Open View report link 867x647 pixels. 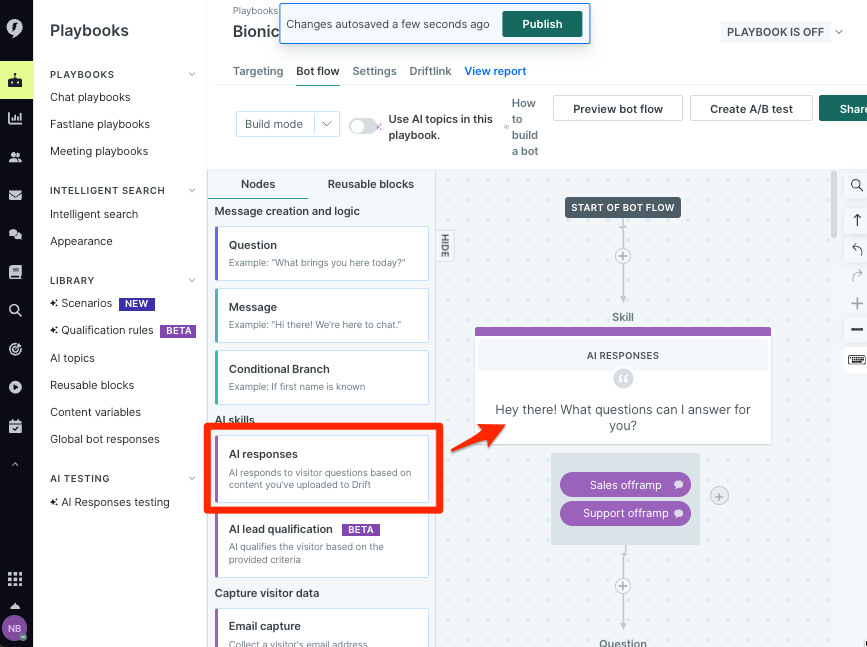coord(495,71)
